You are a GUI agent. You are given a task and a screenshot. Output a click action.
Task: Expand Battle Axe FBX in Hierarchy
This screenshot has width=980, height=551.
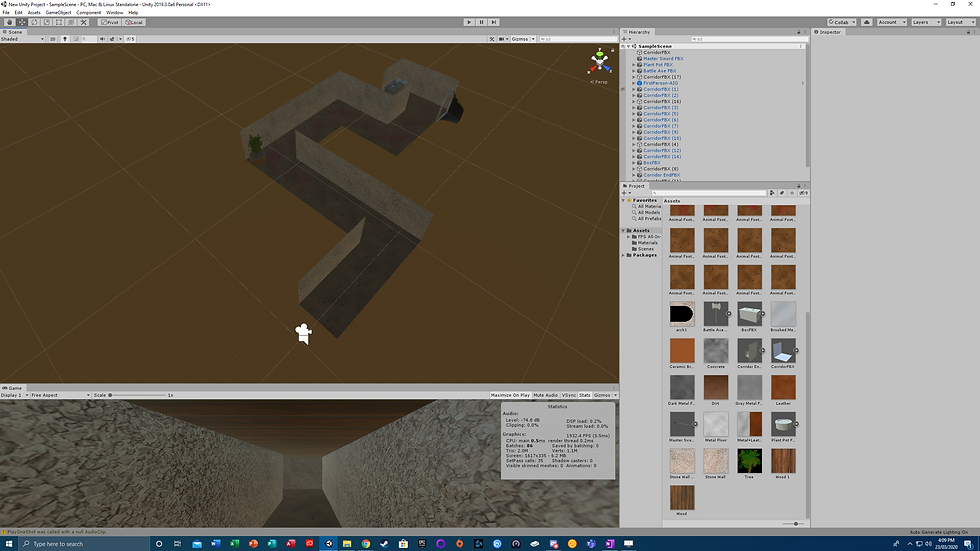pyautogui.click(x=634, y=71)
